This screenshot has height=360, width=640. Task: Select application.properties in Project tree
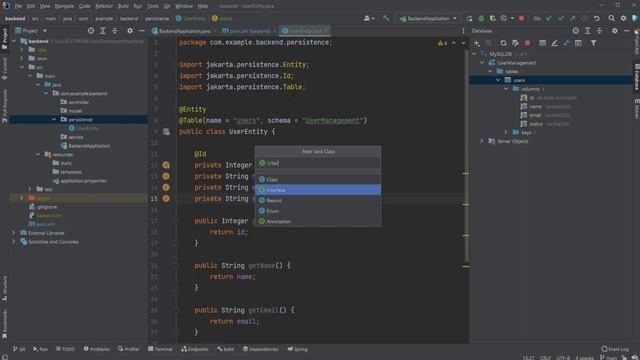(x=80, y=180)
